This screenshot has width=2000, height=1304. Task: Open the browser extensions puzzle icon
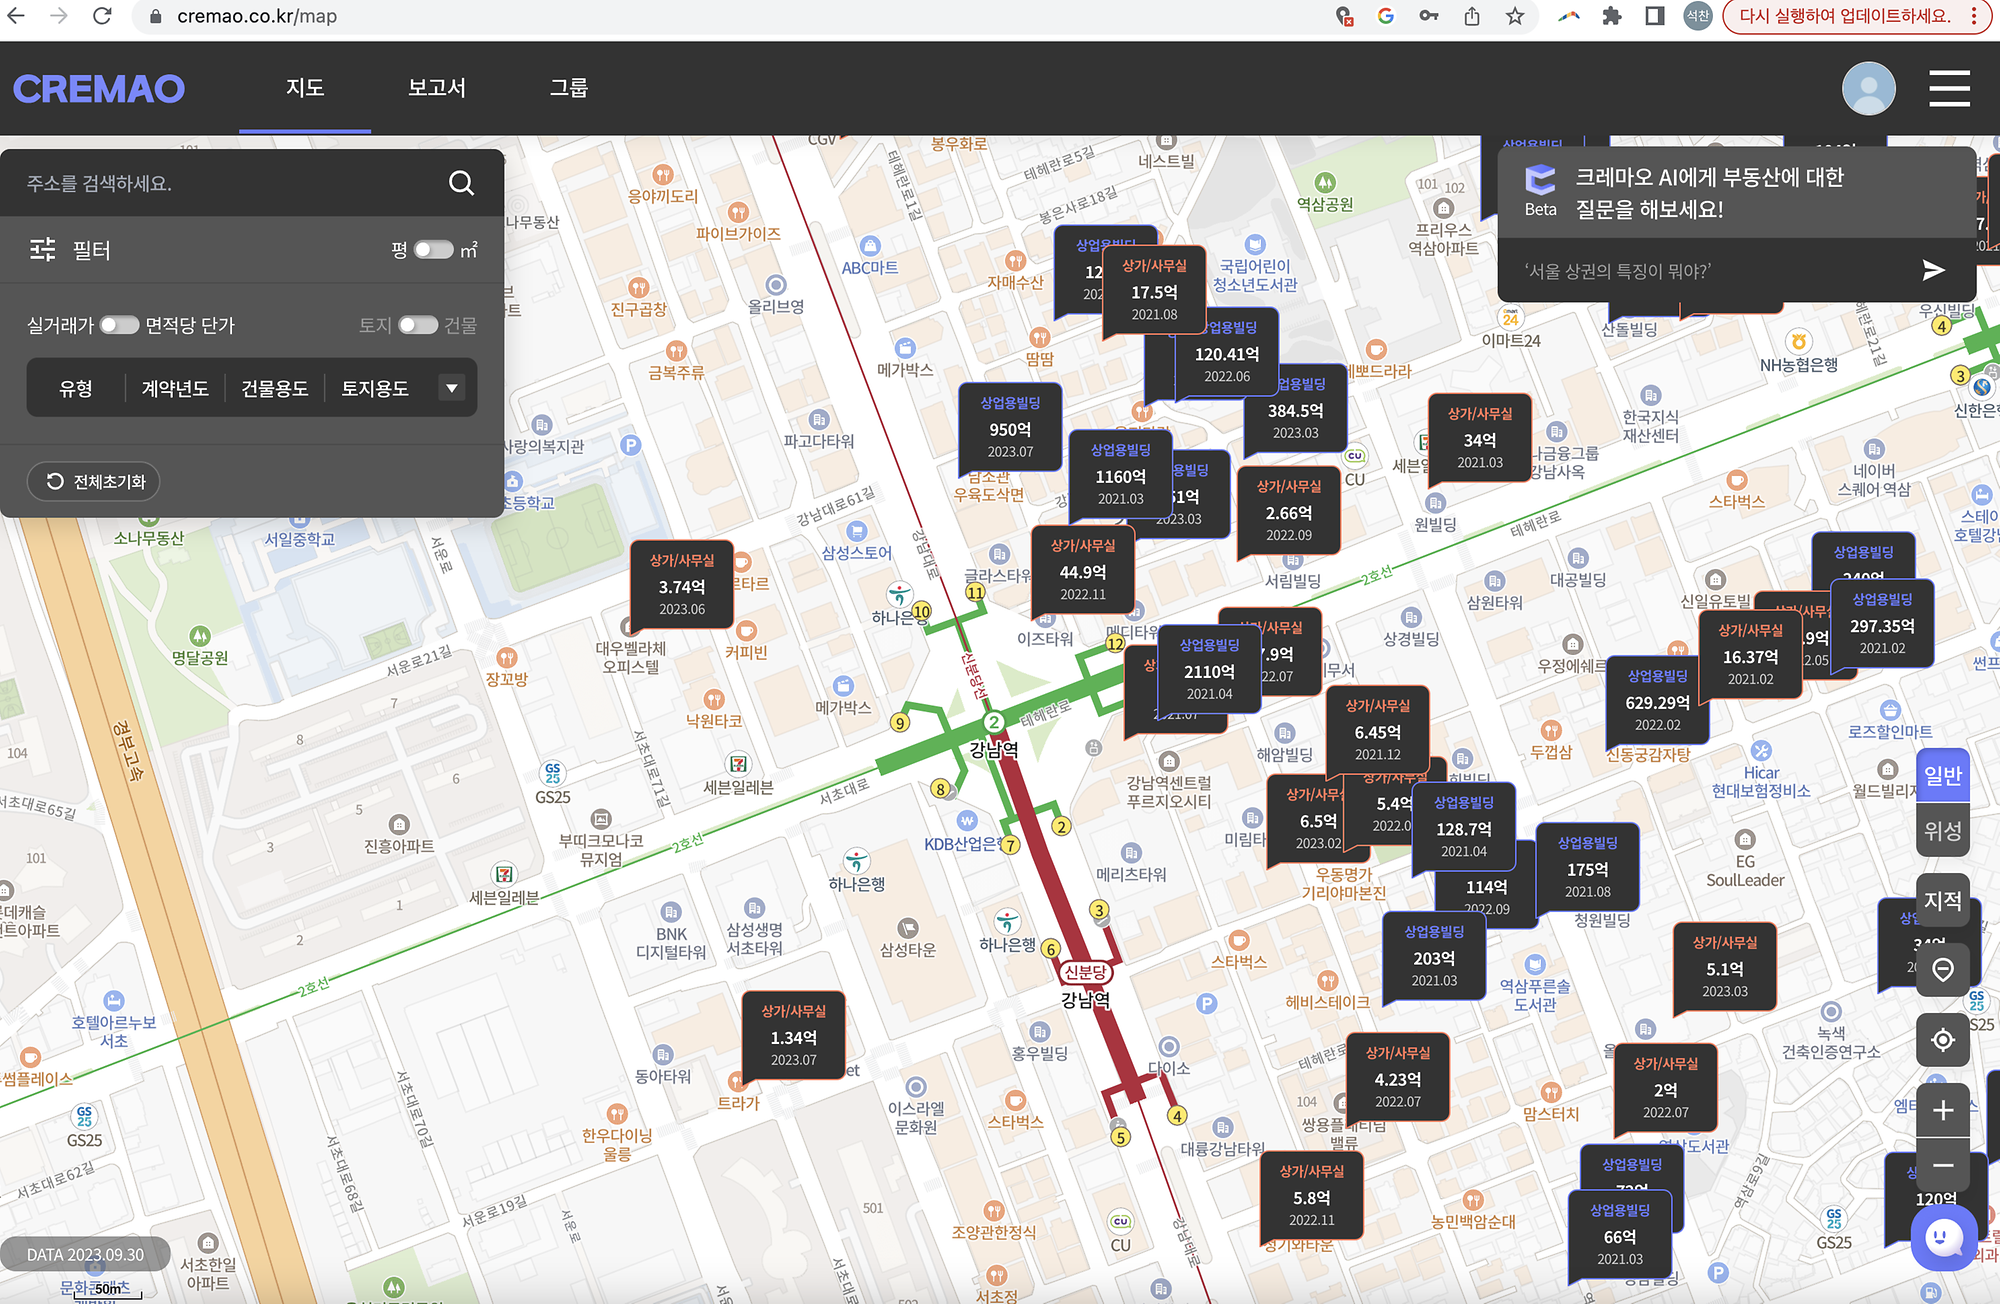(x=1611, y=16)
